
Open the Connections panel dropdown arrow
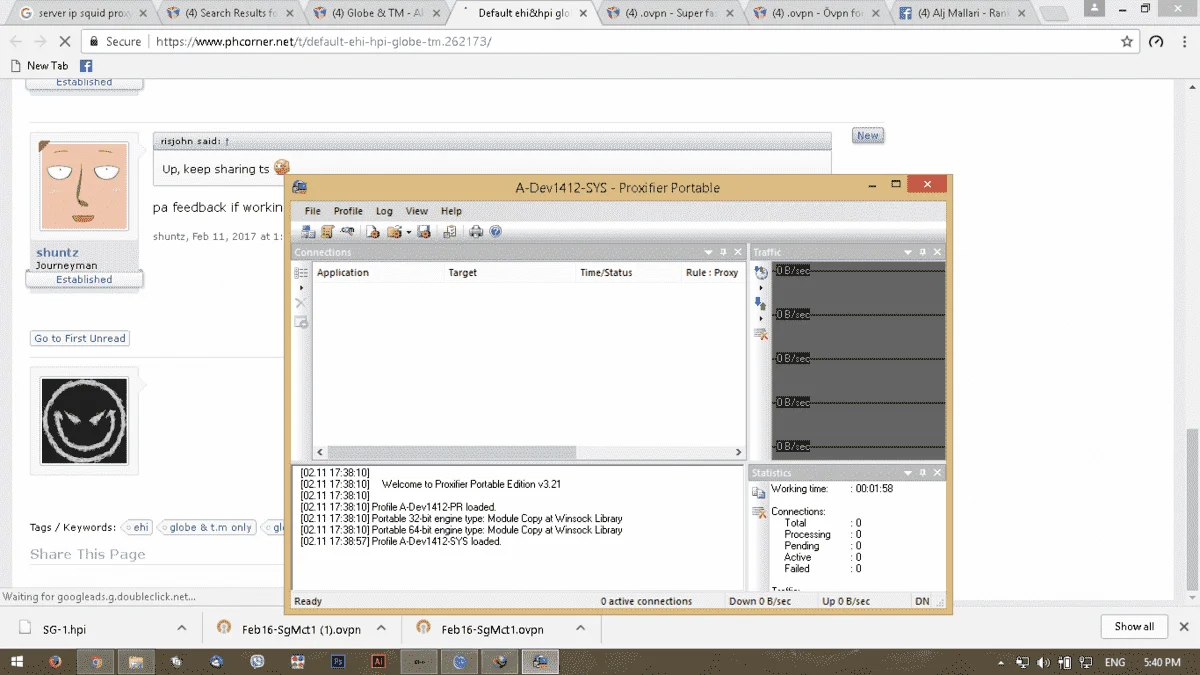click(708, 252)
